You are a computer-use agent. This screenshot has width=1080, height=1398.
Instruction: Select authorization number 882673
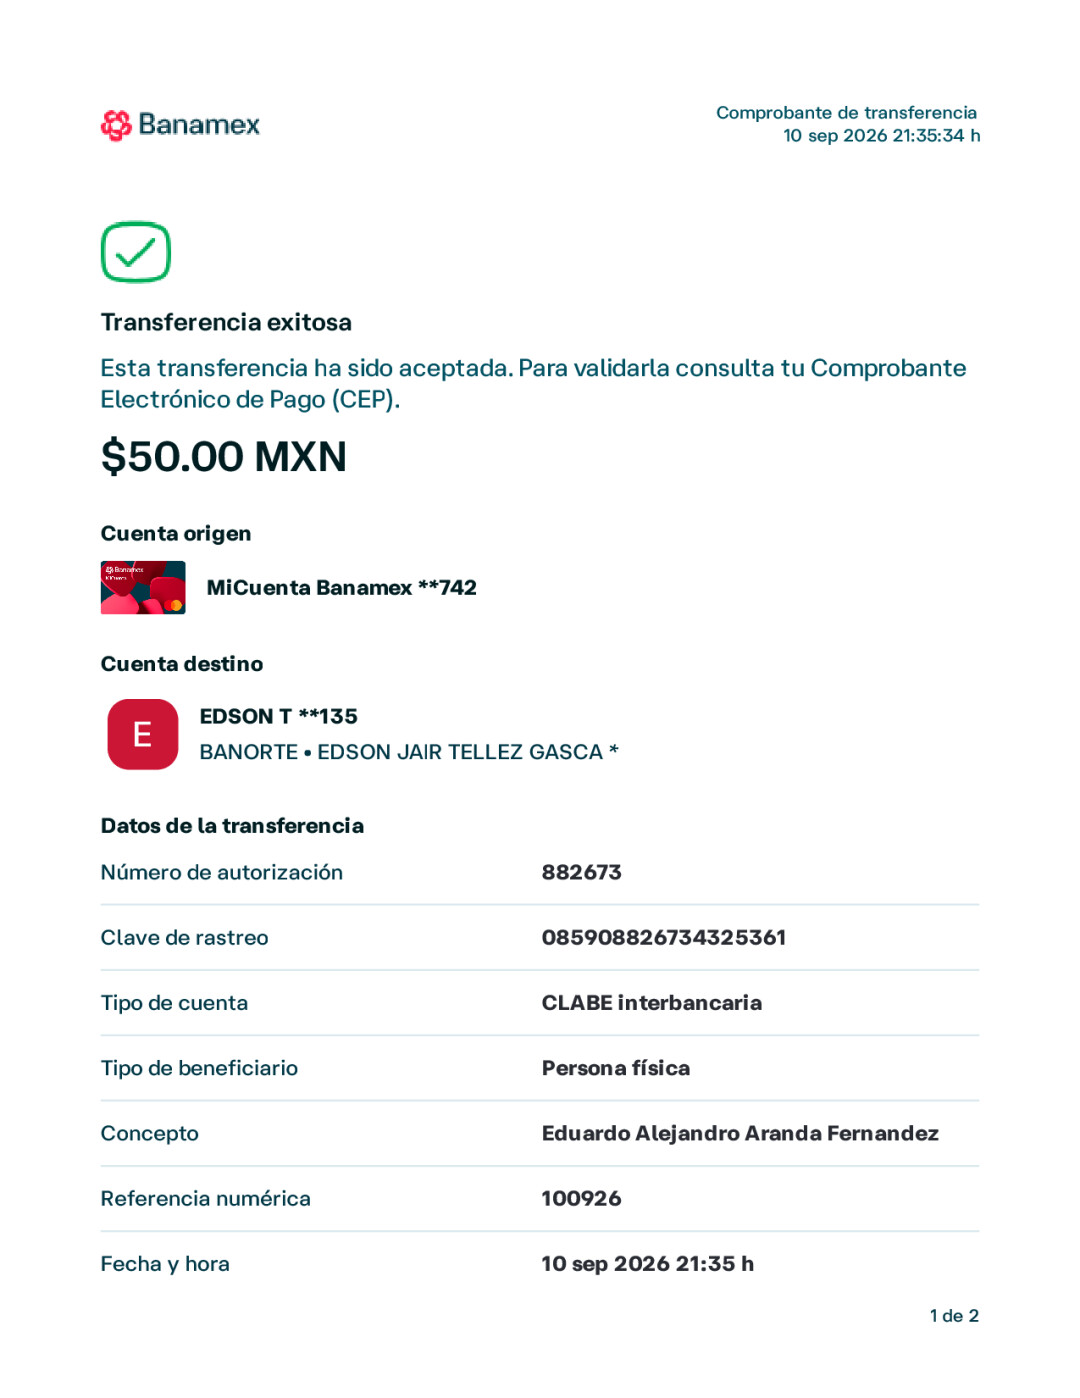(x=582, y=873)
